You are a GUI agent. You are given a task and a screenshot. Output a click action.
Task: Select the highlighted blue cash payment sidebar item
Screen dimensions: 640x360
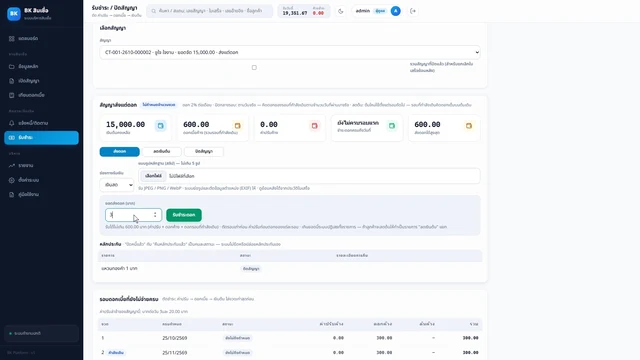41,138
